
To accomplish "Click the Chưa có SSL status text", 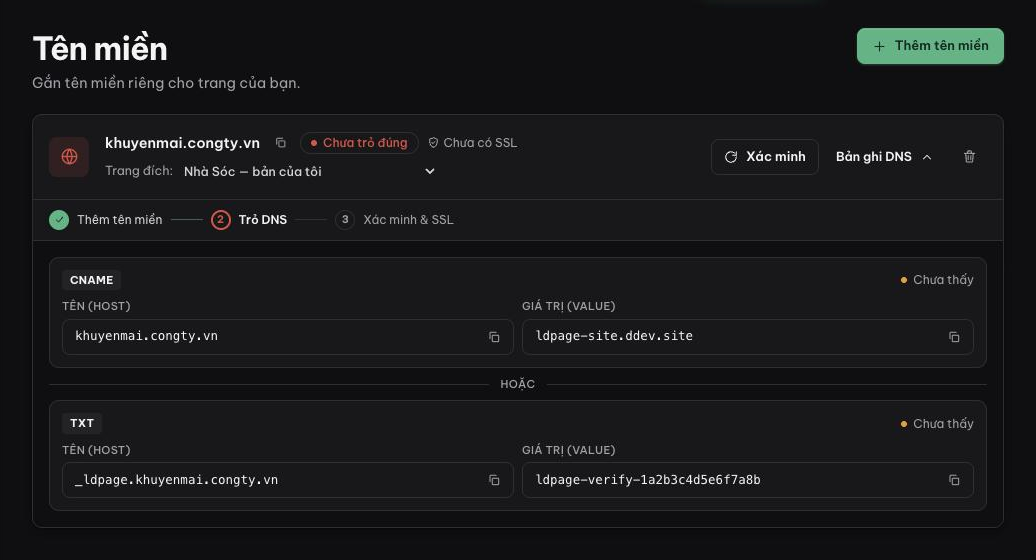I will point(480,143).
